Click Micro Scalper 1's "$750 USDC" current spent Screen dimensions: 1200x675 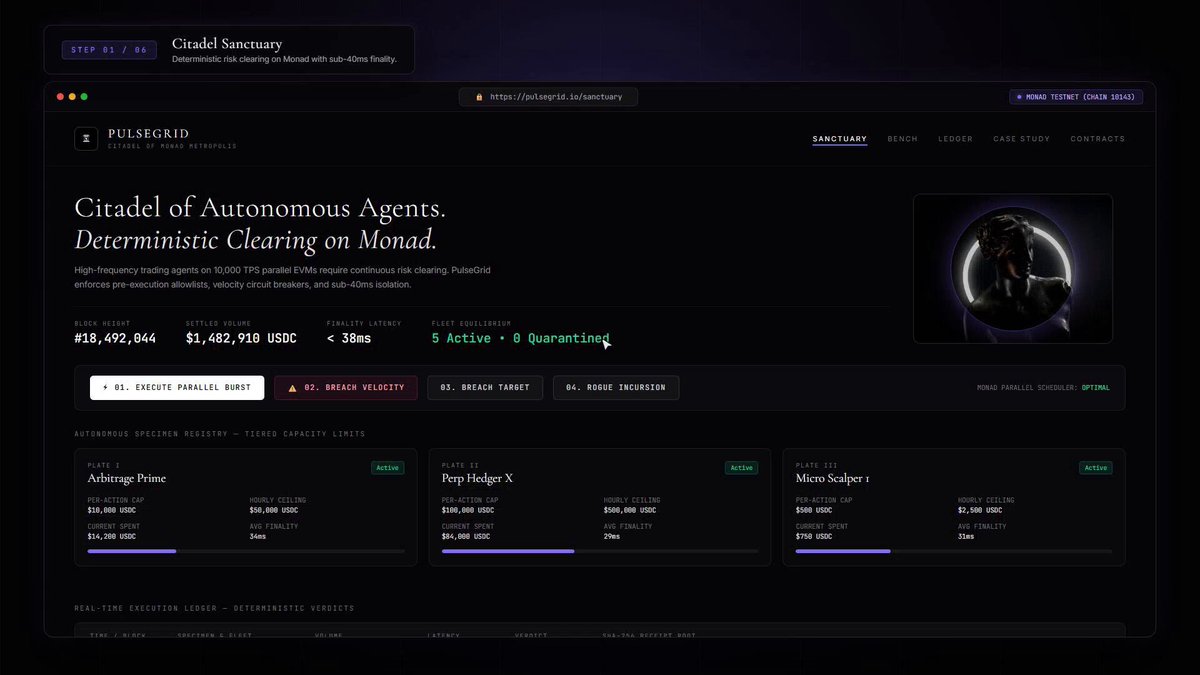coord(814,537)
